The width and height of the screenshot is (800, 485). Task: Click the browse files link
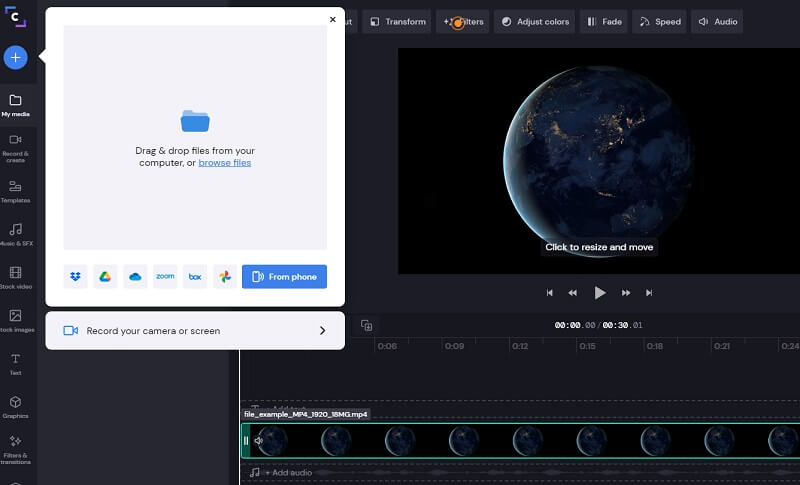point(224,163)
